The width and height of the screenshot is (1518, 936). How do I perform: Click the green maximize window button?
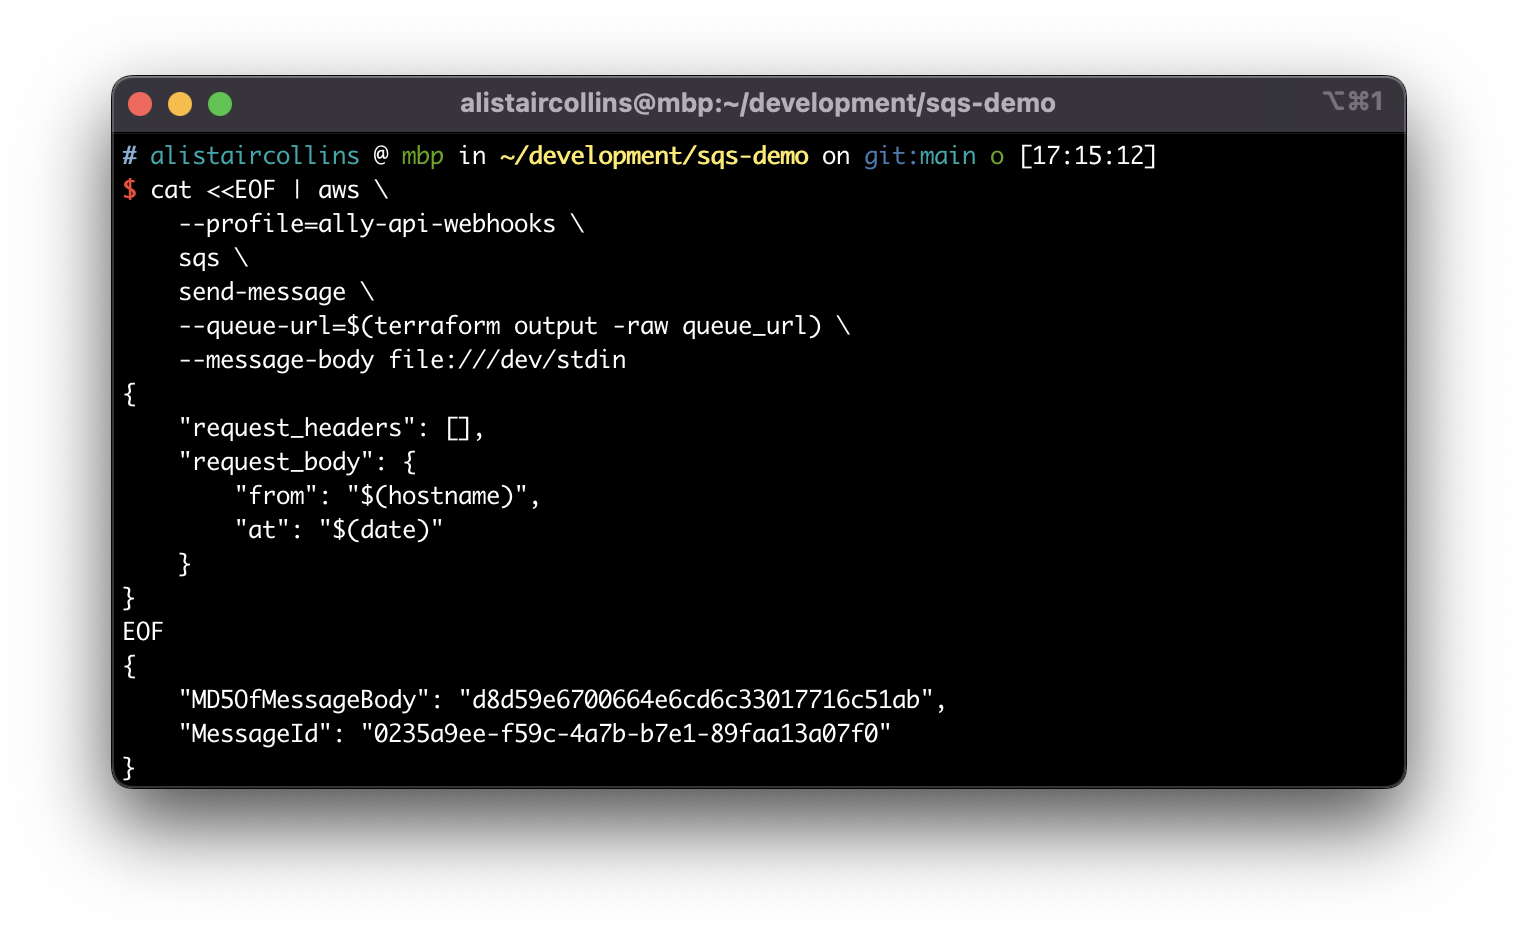pyautogui.click(x=220, y=104)
